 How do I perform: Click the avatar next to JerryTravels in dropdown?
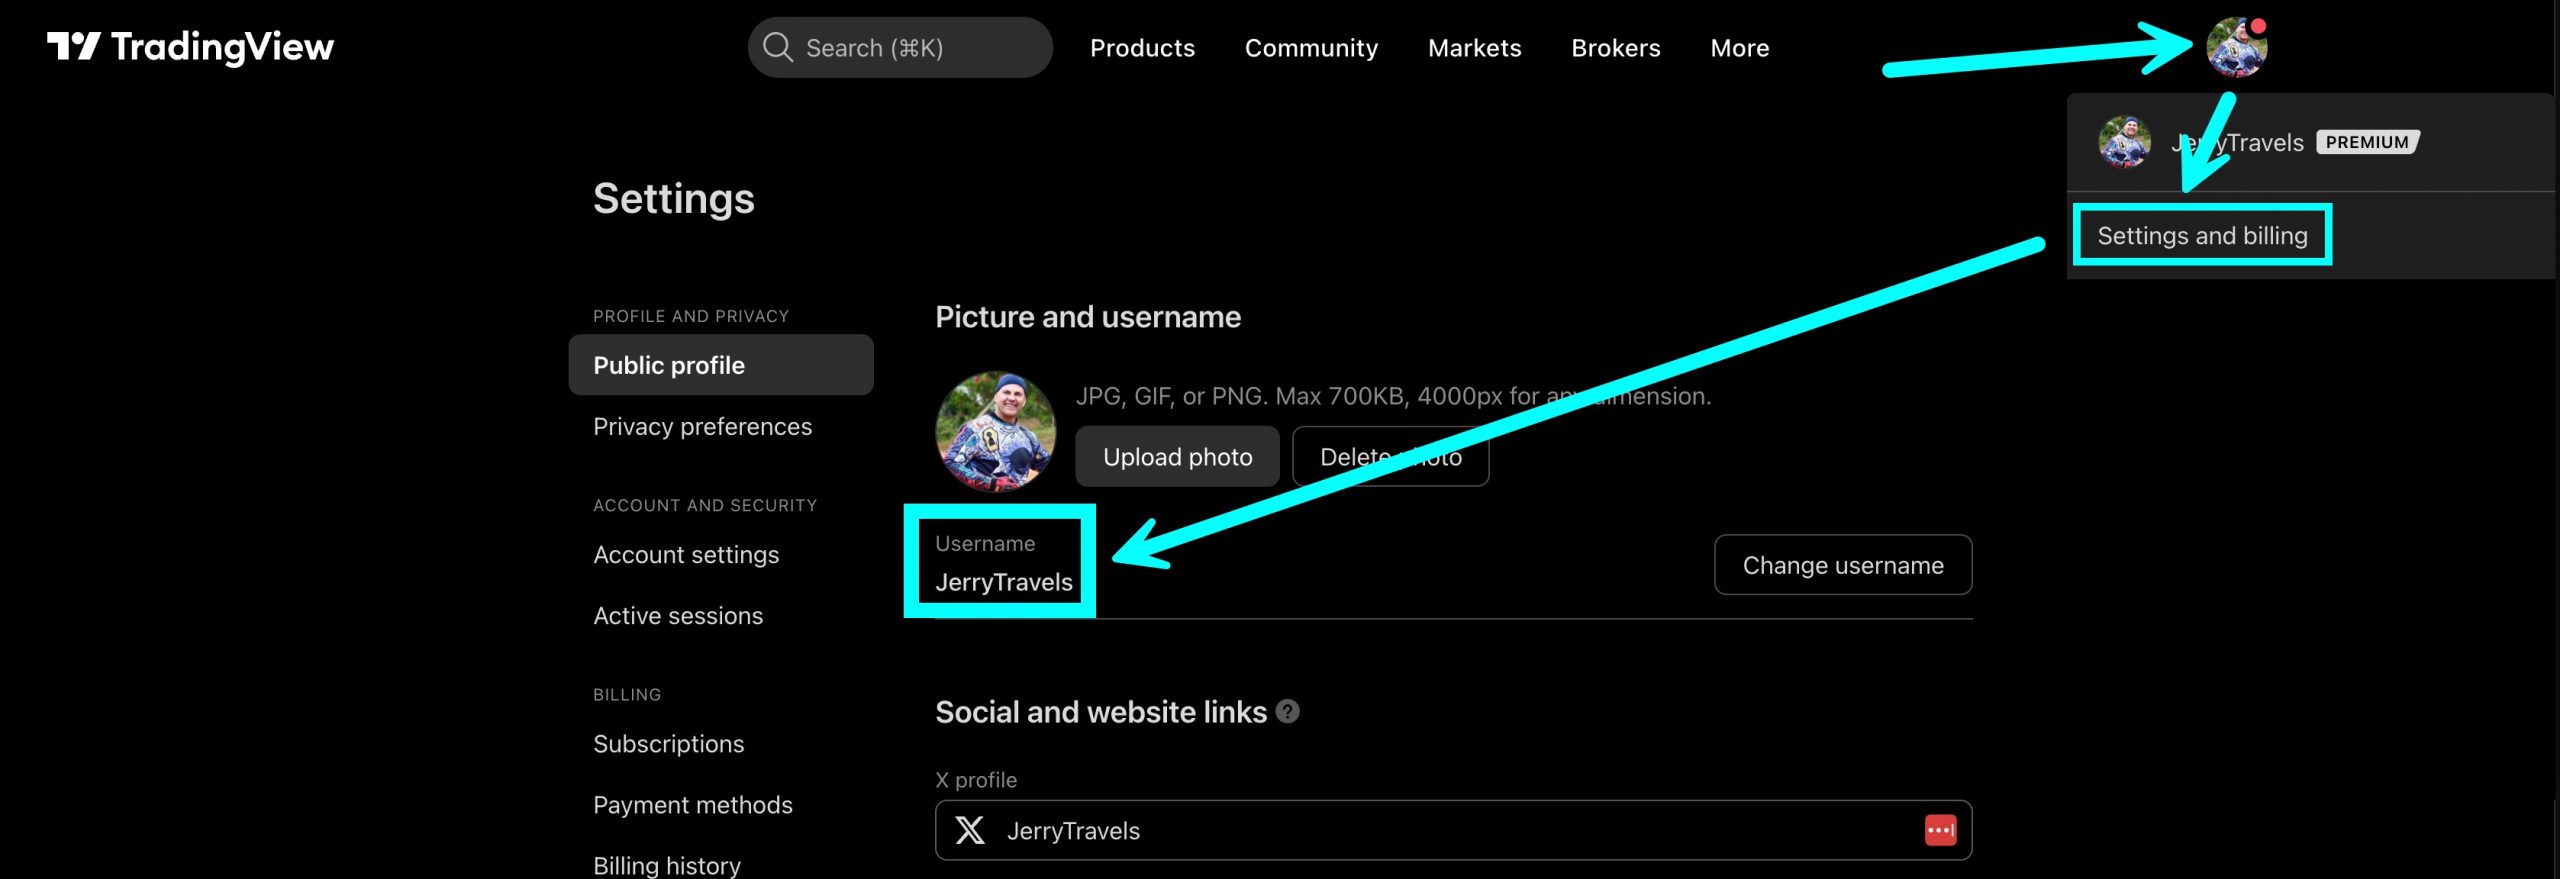[2124, 142]
